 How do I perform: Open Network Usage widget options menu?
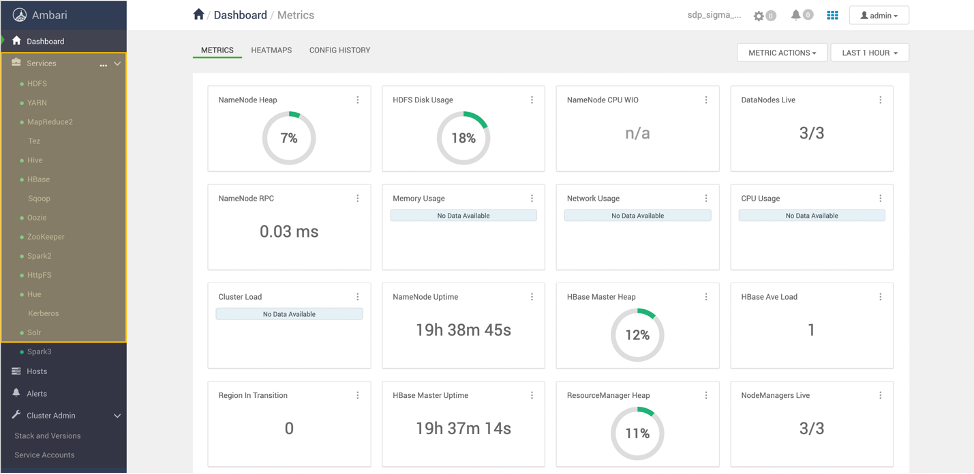706,198
